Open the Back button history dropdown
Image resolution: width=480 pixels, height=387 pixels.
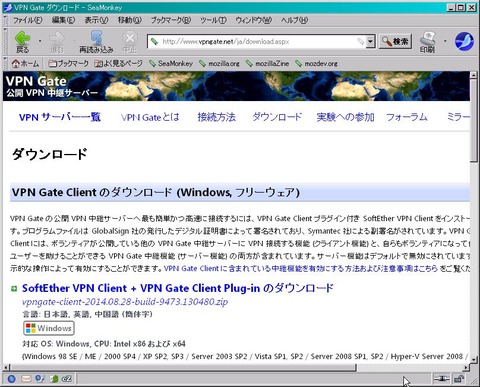coord(40,41)
